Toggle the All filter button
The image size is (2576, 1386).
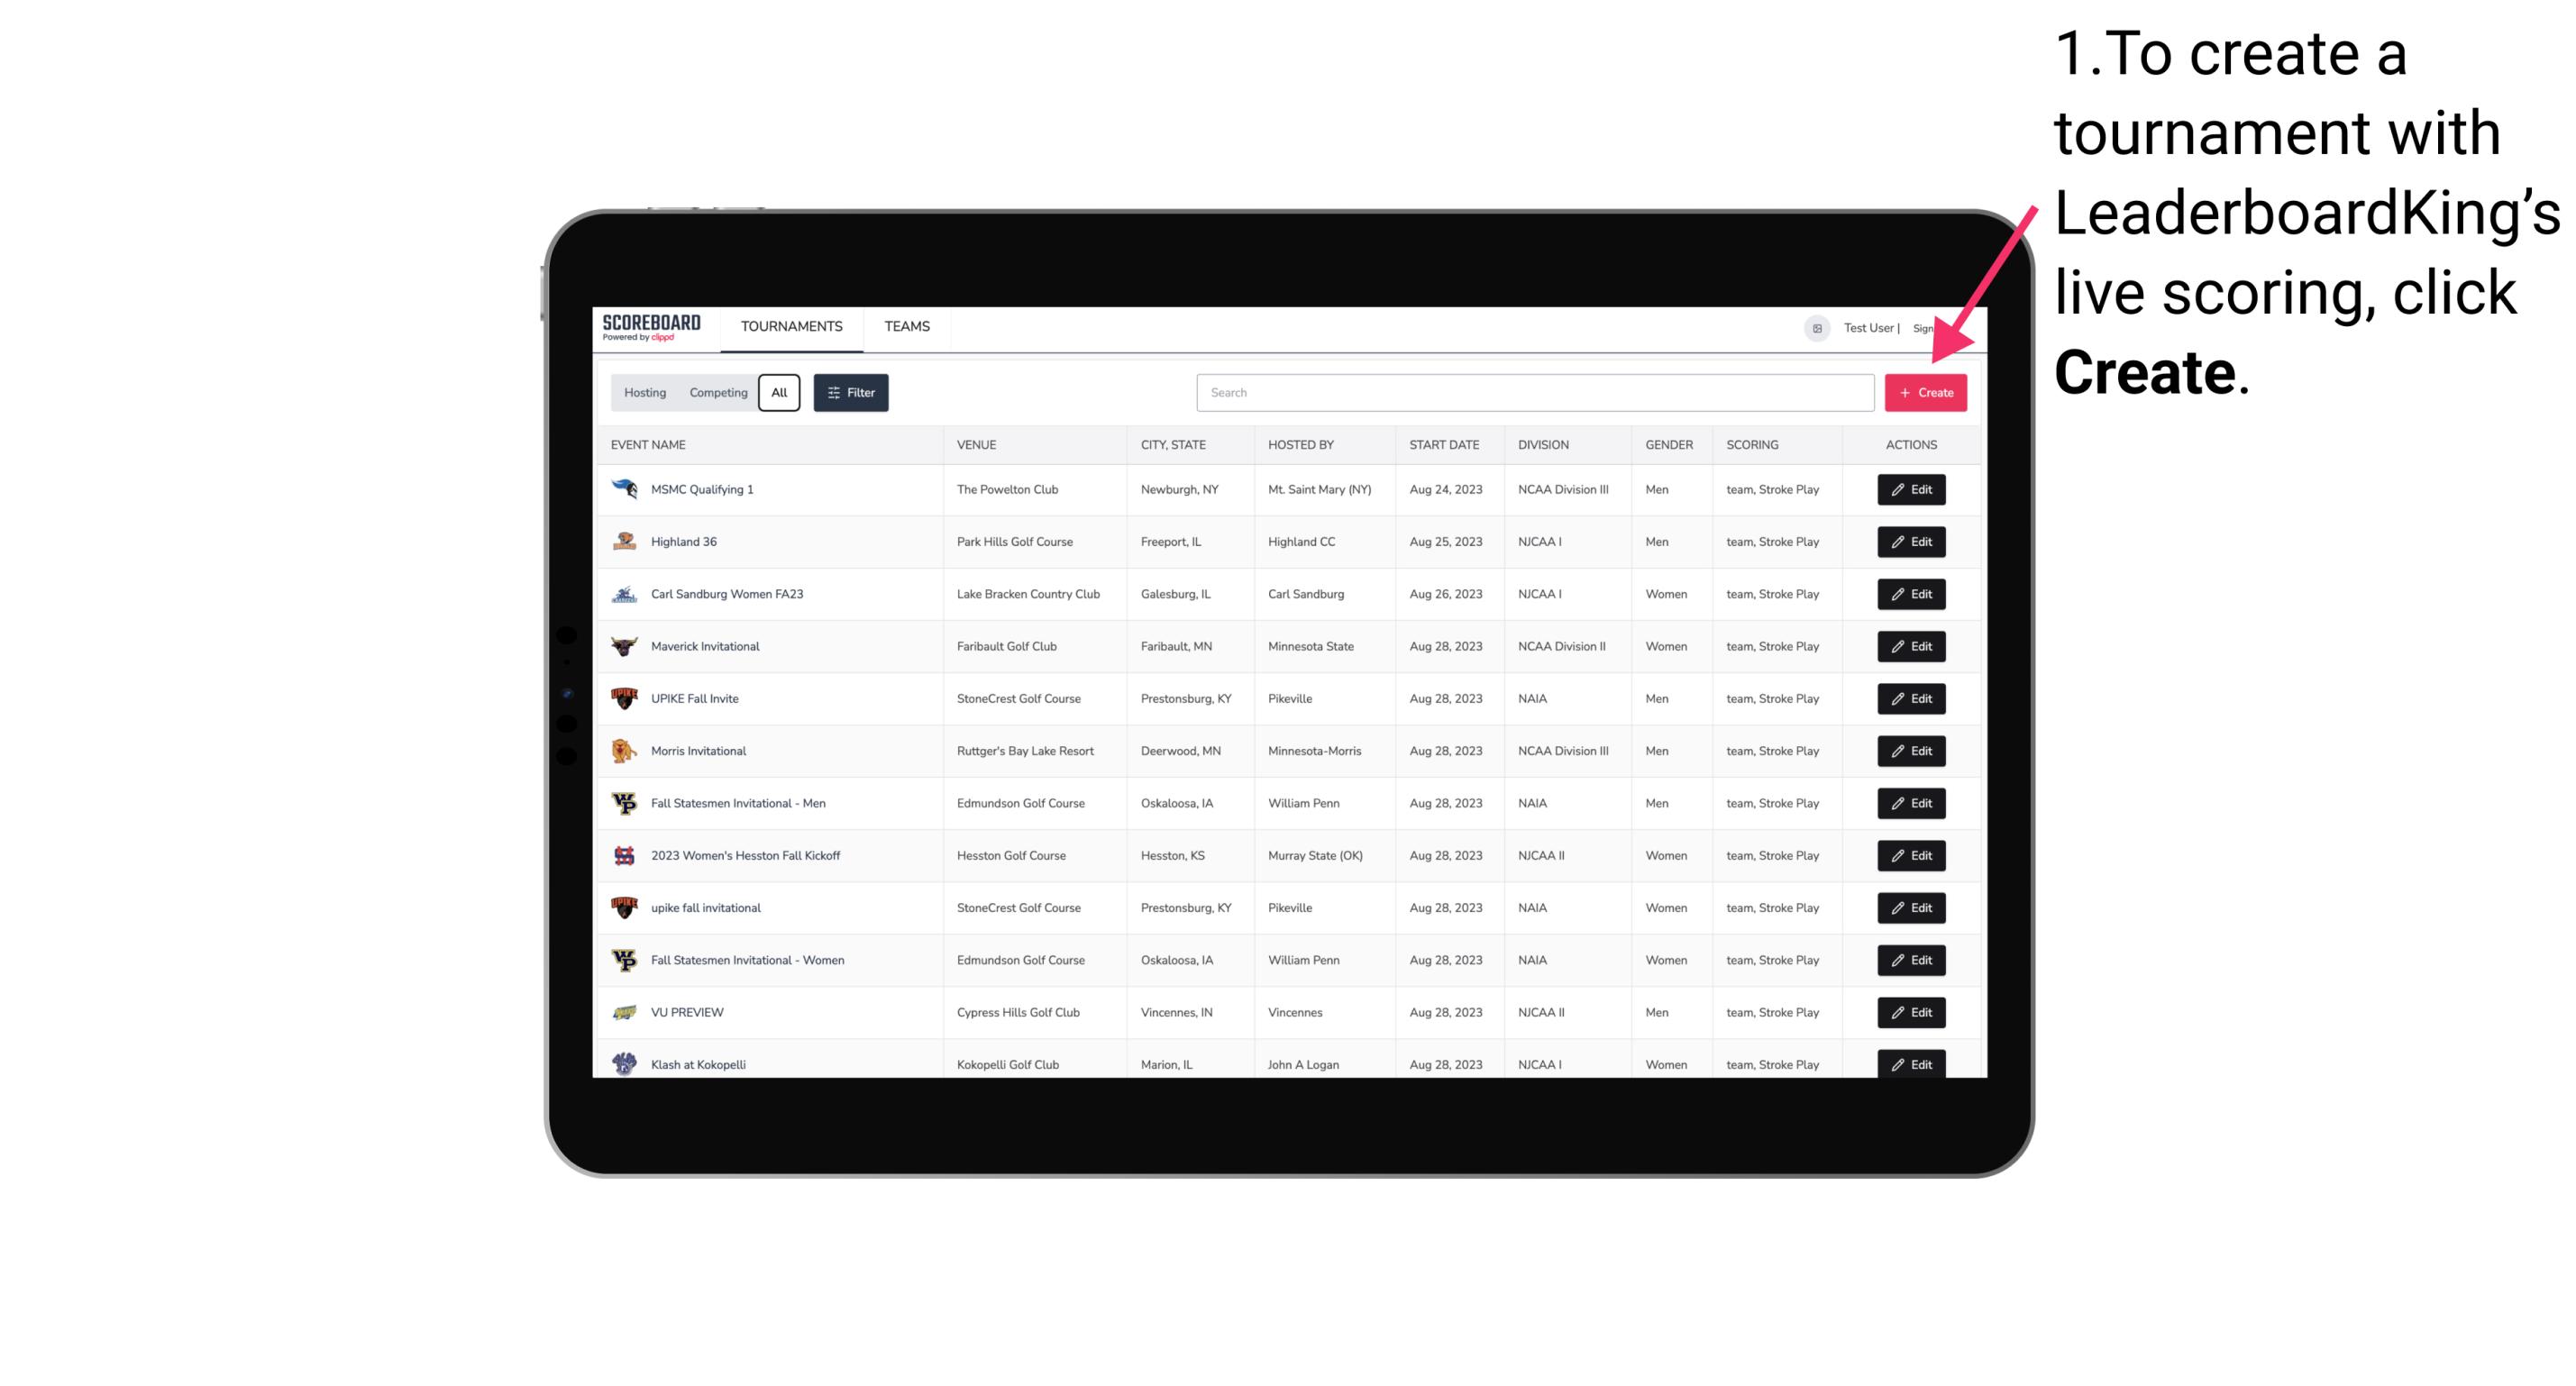click(x=777, y=393)
